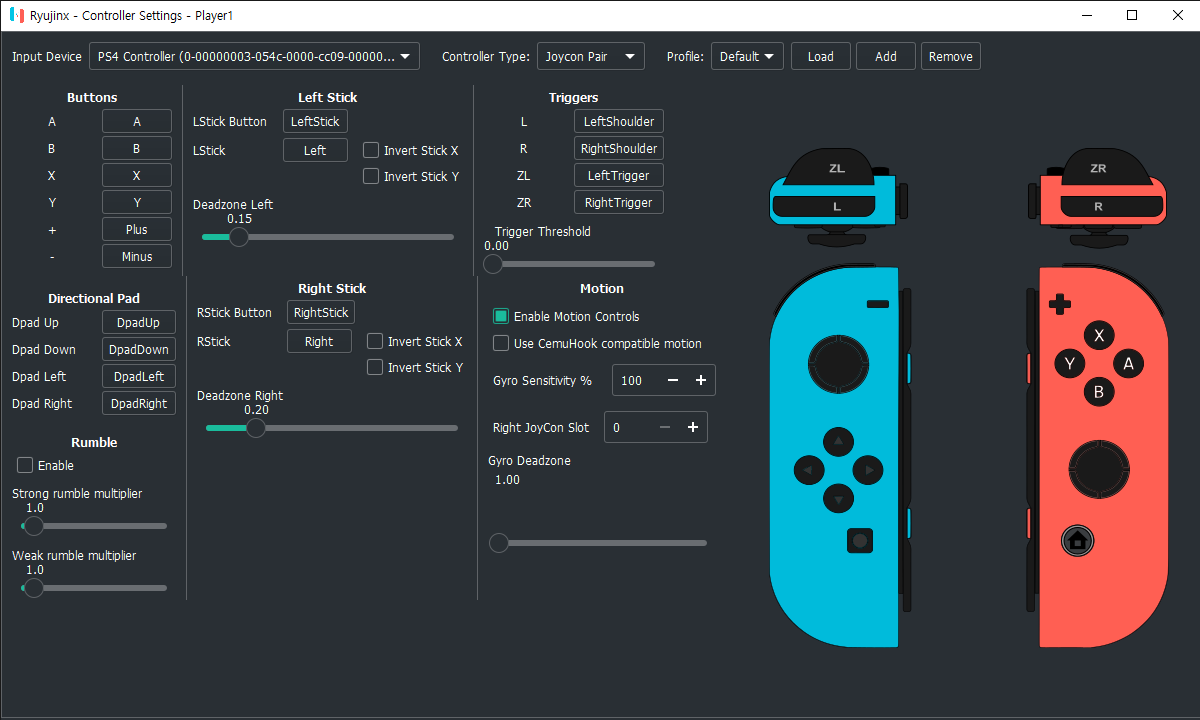Viewport: 1200px width, 720px height.
Task: Click the DpadUp mapping button
Action: pos(139,322)
